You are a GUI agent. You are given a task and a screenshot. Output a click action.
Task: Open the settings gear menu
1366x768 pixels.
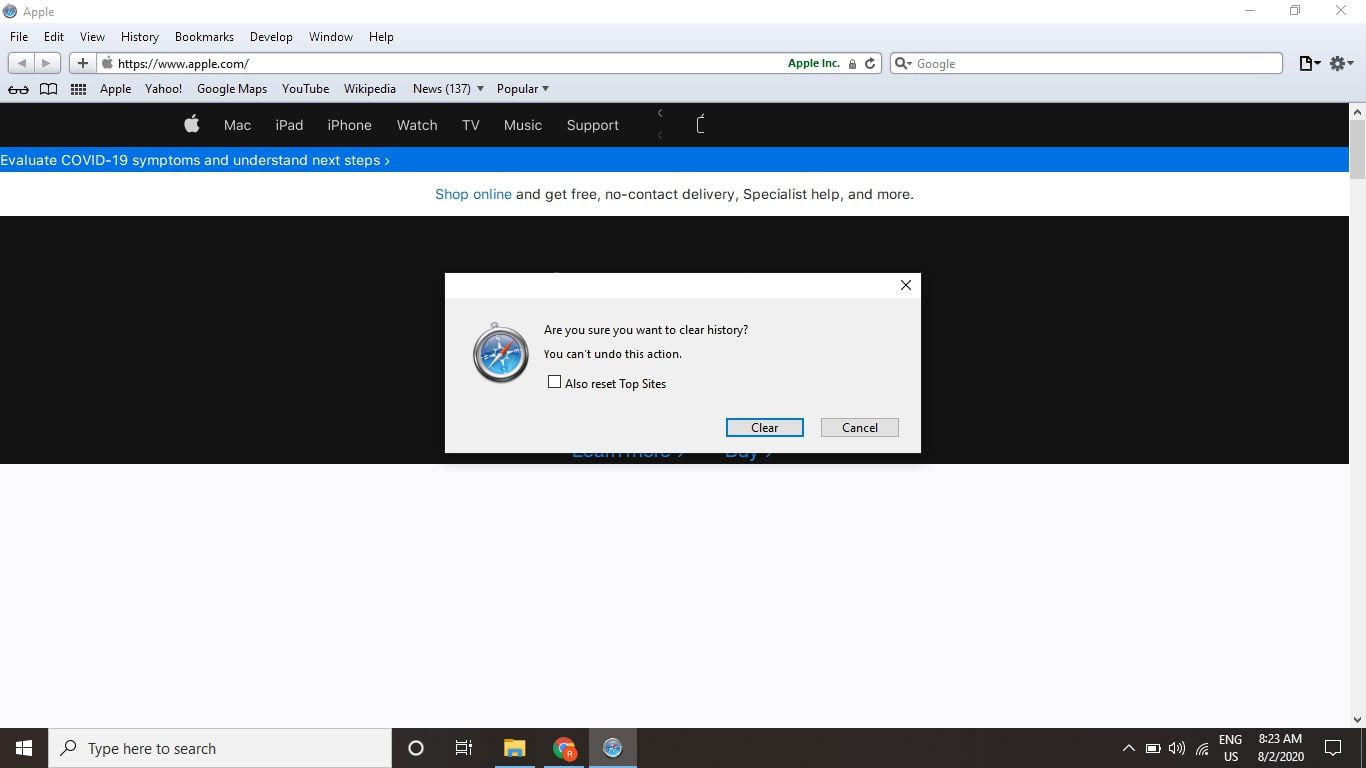[x=1341, y=63]
